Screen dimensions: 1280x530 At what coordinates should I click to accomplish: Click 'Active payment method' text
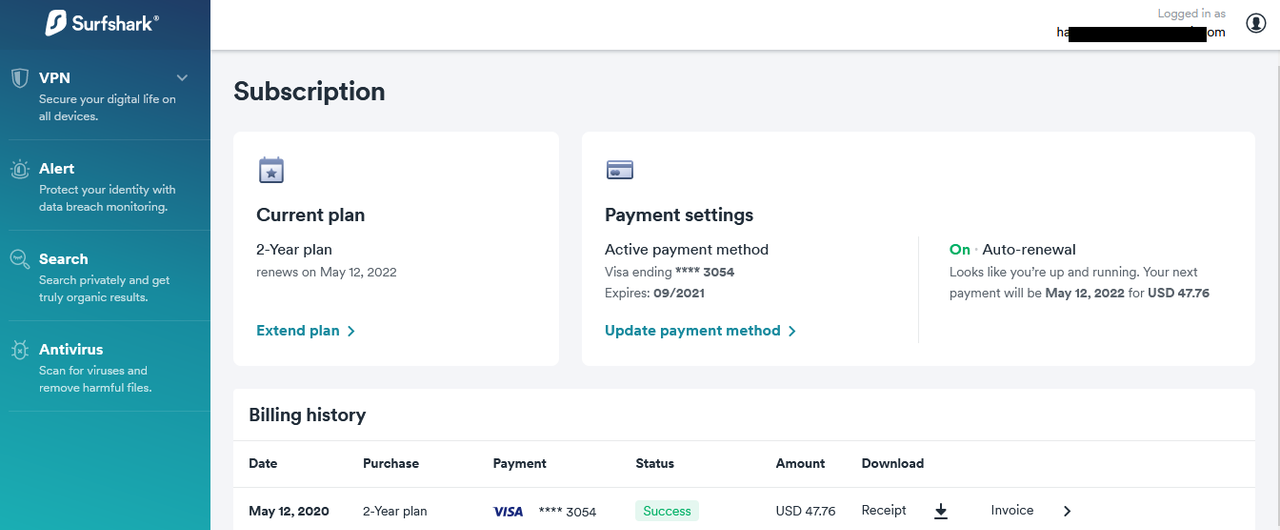(x=687, y=249)
